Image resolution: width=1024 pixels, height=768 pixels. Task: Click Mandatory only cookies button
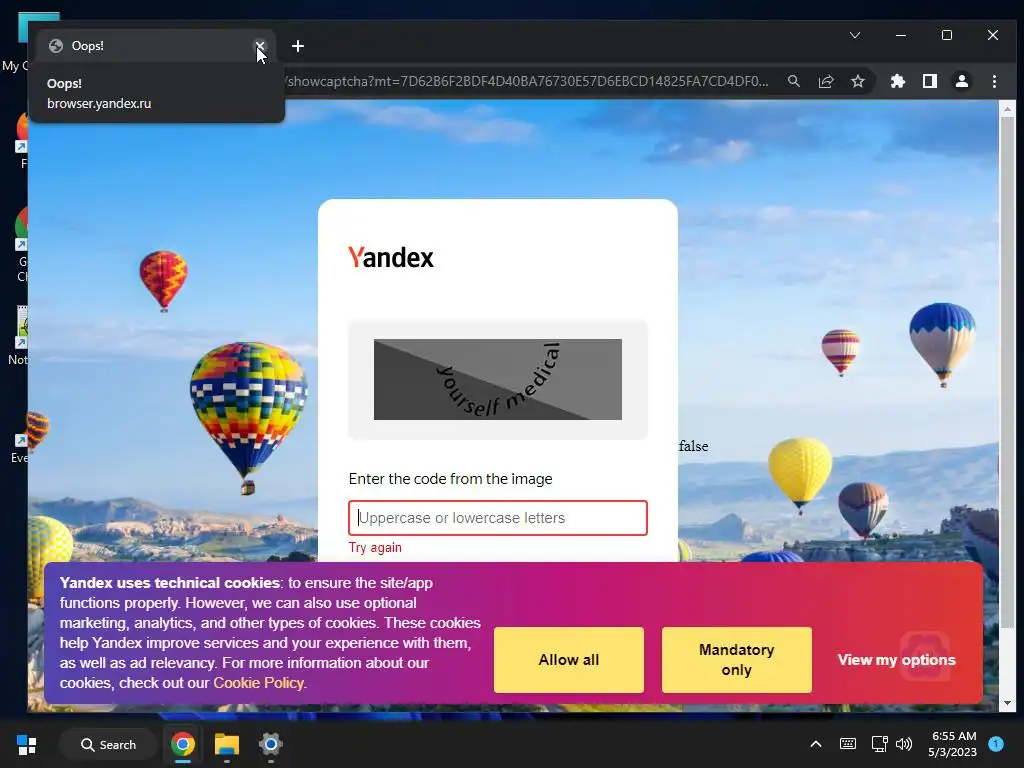click(737, 660)
